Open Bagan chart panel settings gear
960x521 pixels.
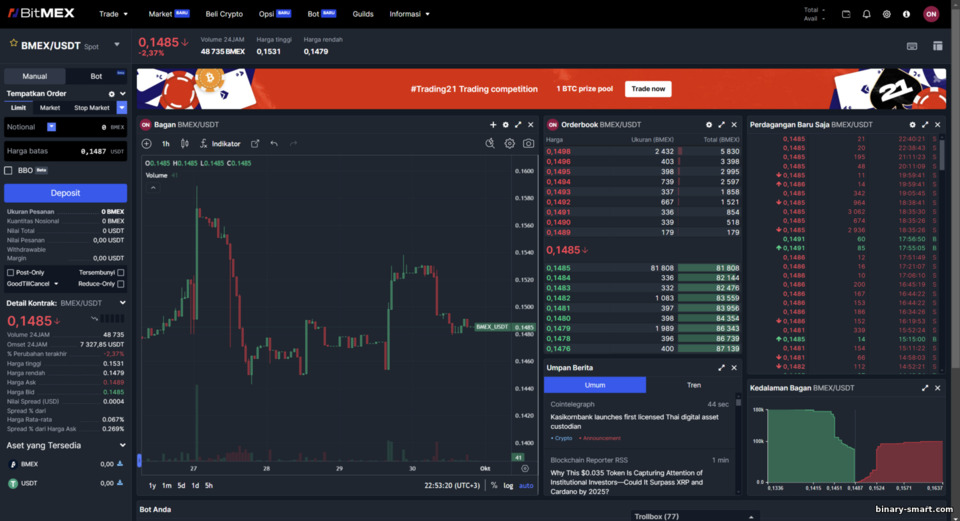tap(506, 125)
